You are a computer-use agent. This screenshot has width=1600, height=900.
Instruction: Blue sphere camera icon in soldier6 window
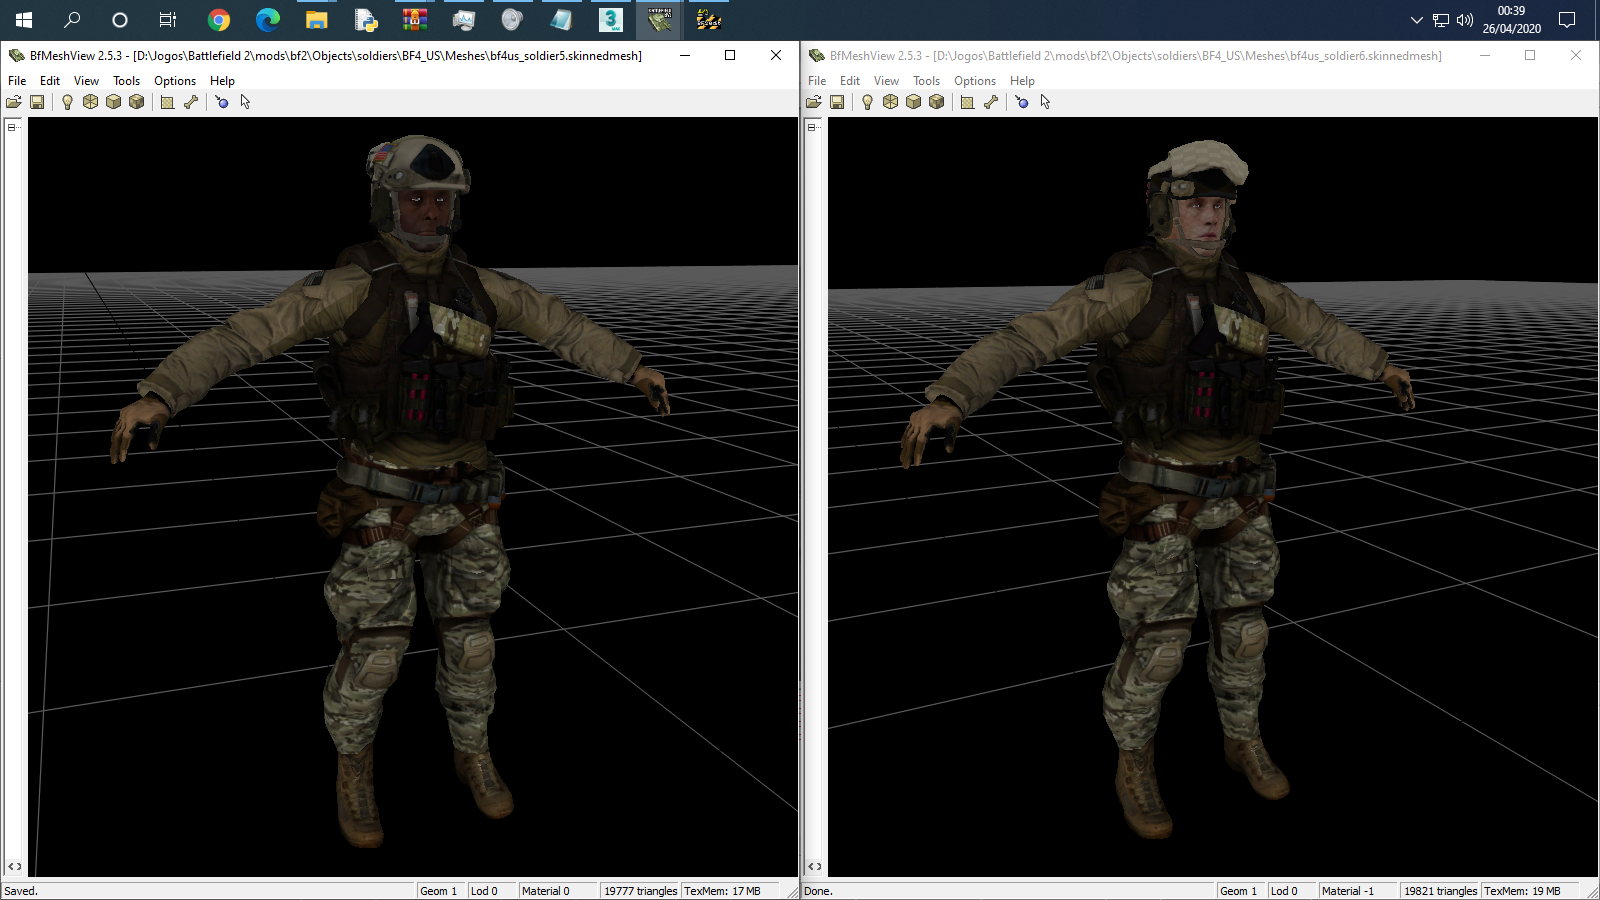click(1022, 102)
